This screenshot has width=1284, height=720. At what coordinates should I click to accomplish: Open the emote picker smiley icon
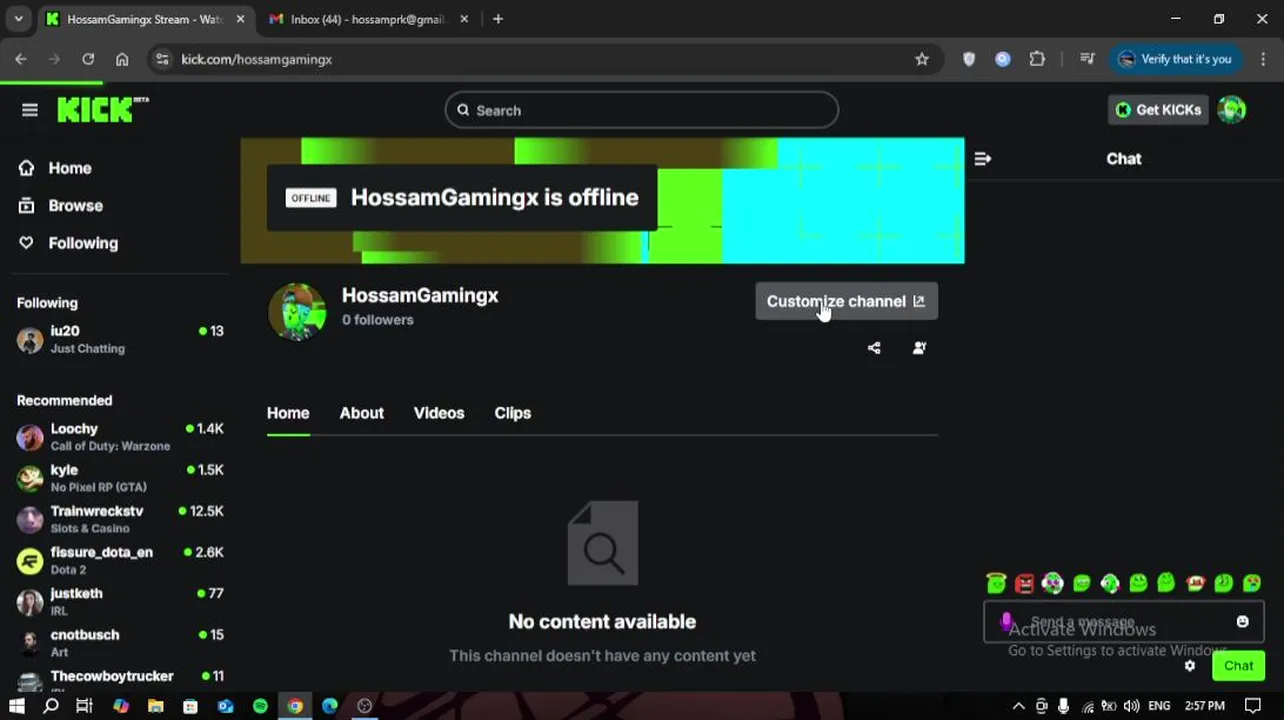pyautogui.click(x=1242, y=622)
